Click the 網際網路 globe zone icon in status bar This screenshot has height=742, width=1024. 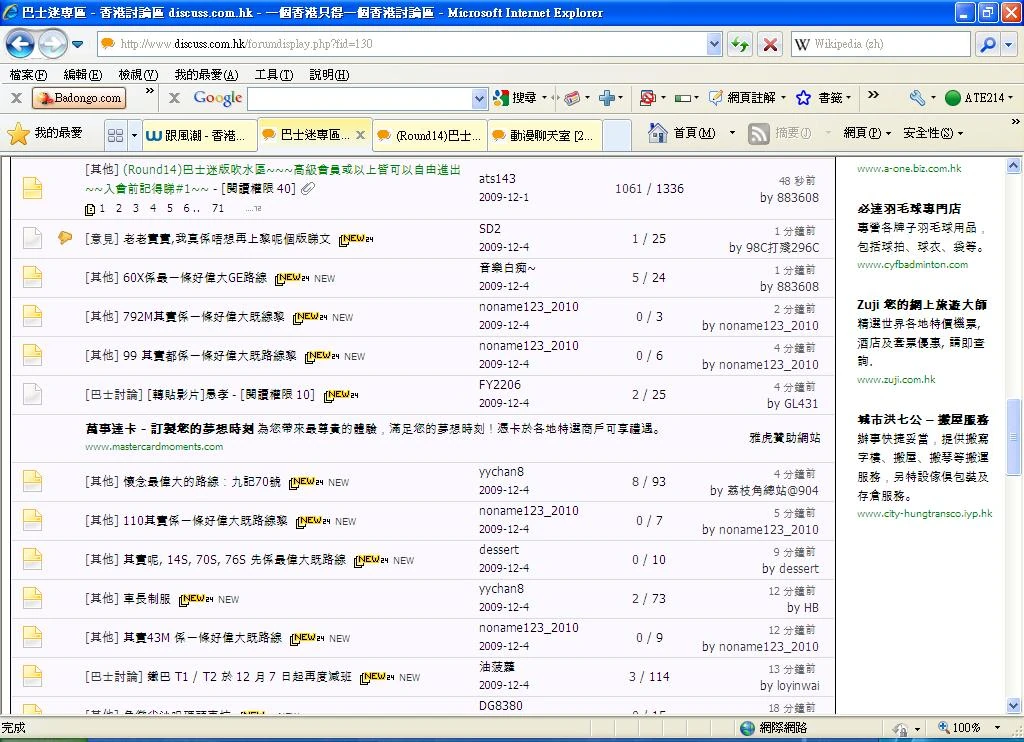[748, 728]
